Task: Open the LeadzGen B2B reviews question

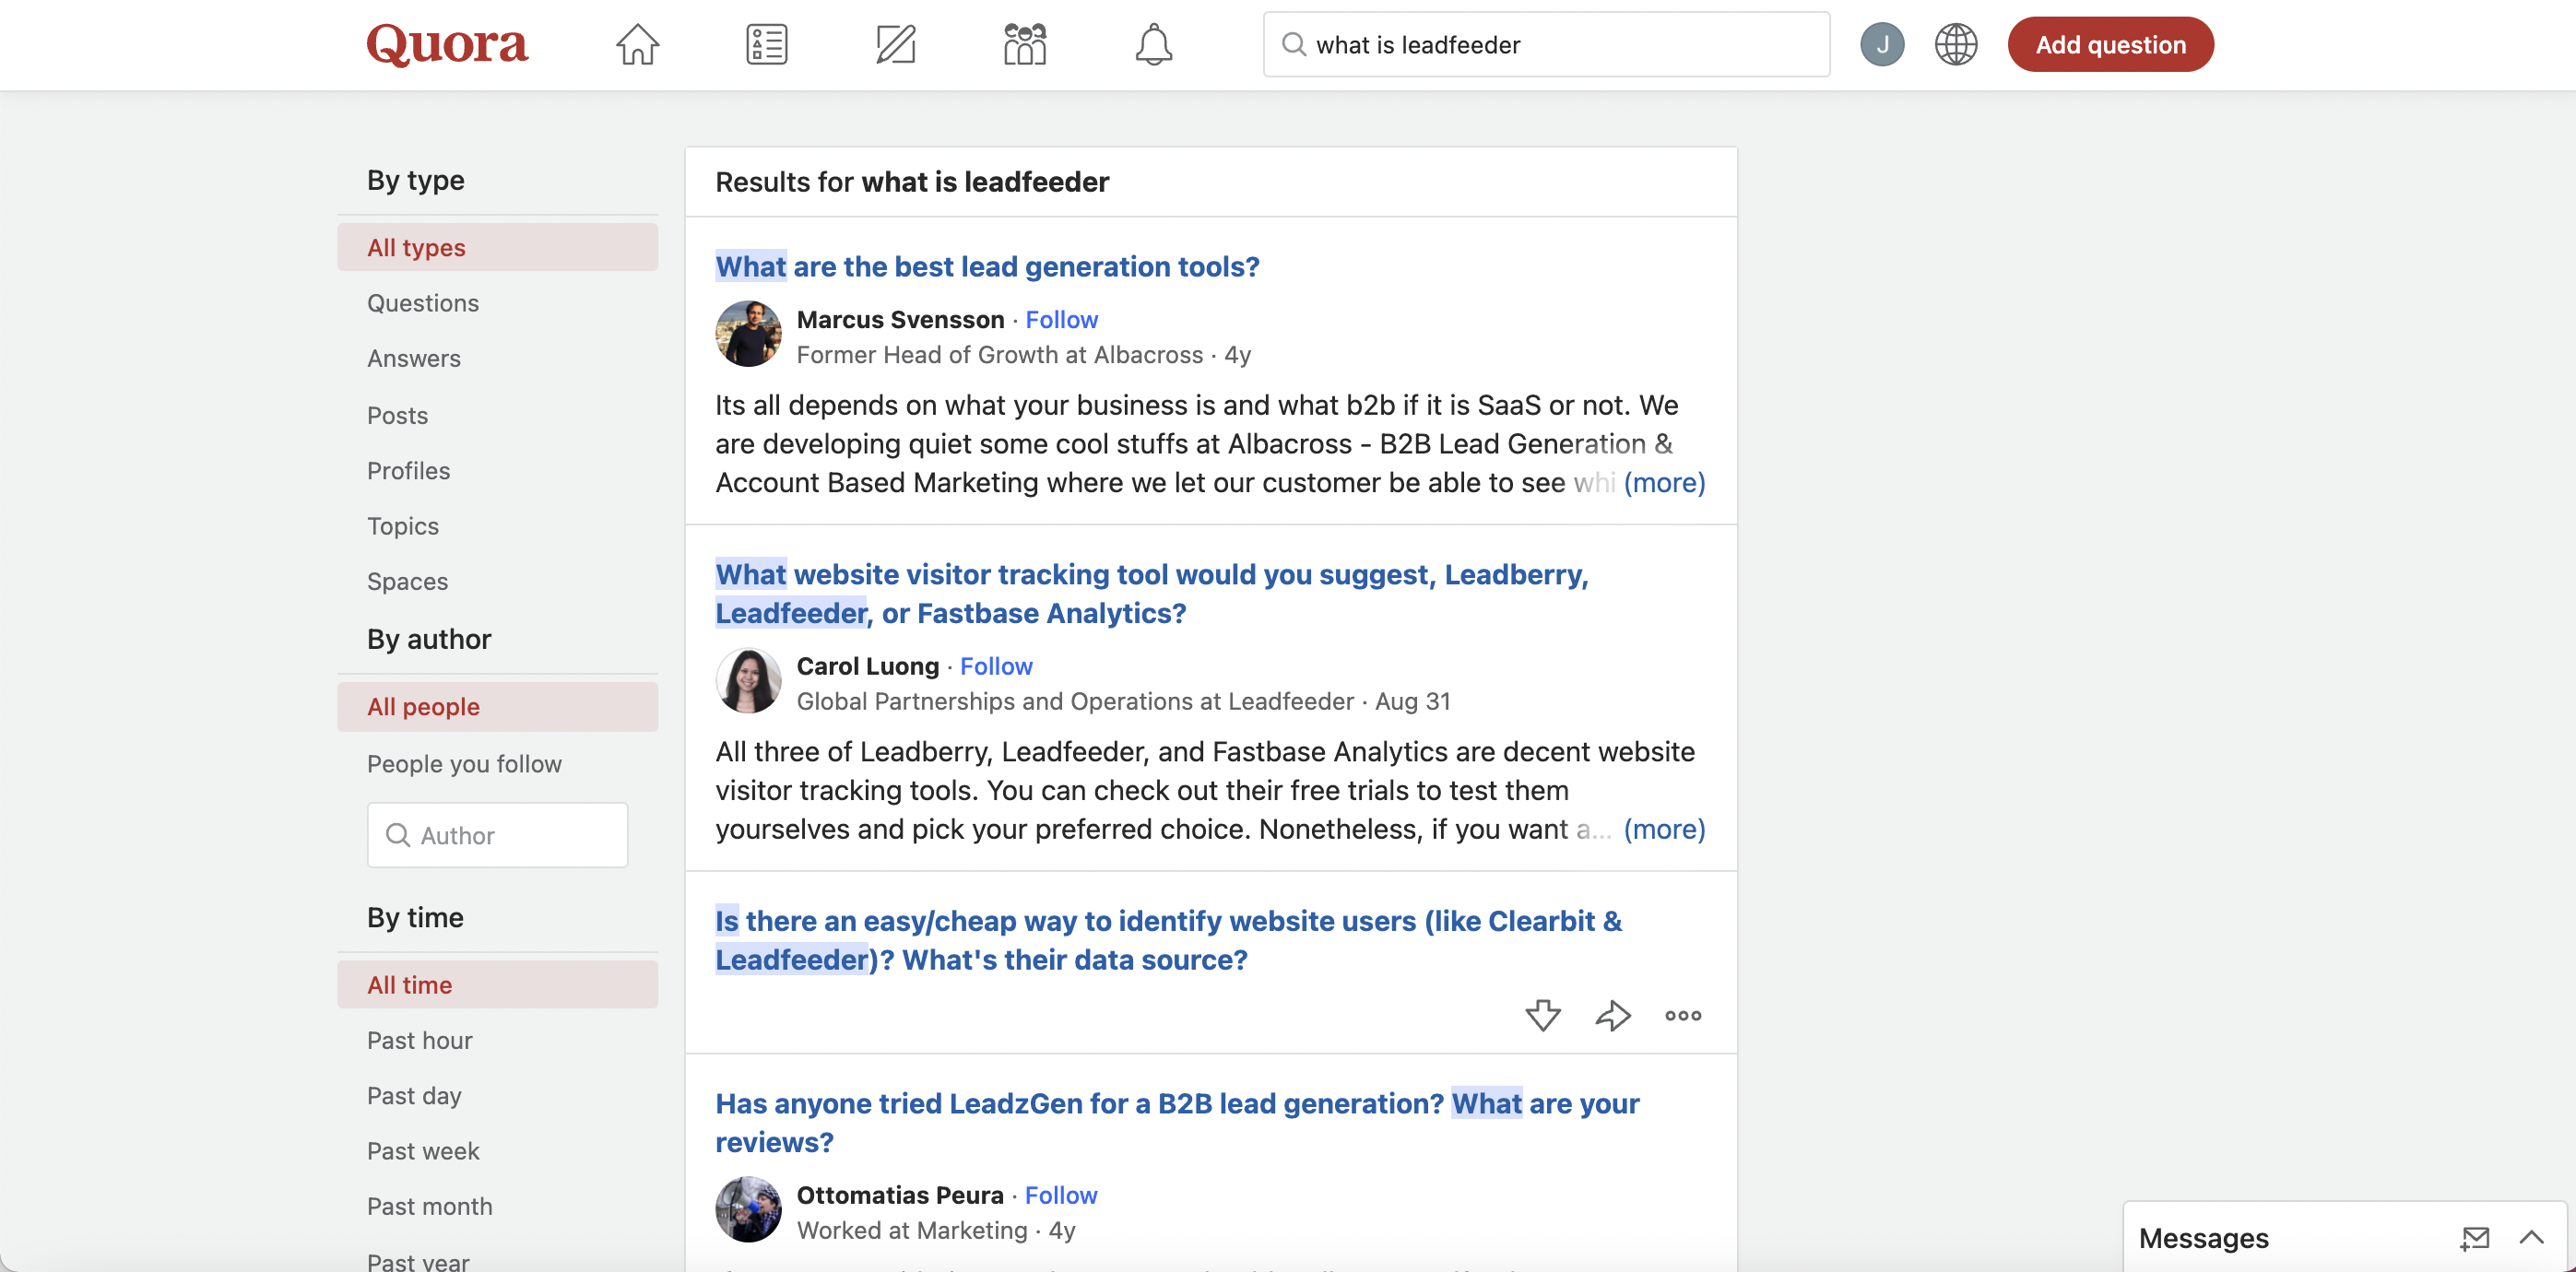Action: [x=1177, y=1122]
